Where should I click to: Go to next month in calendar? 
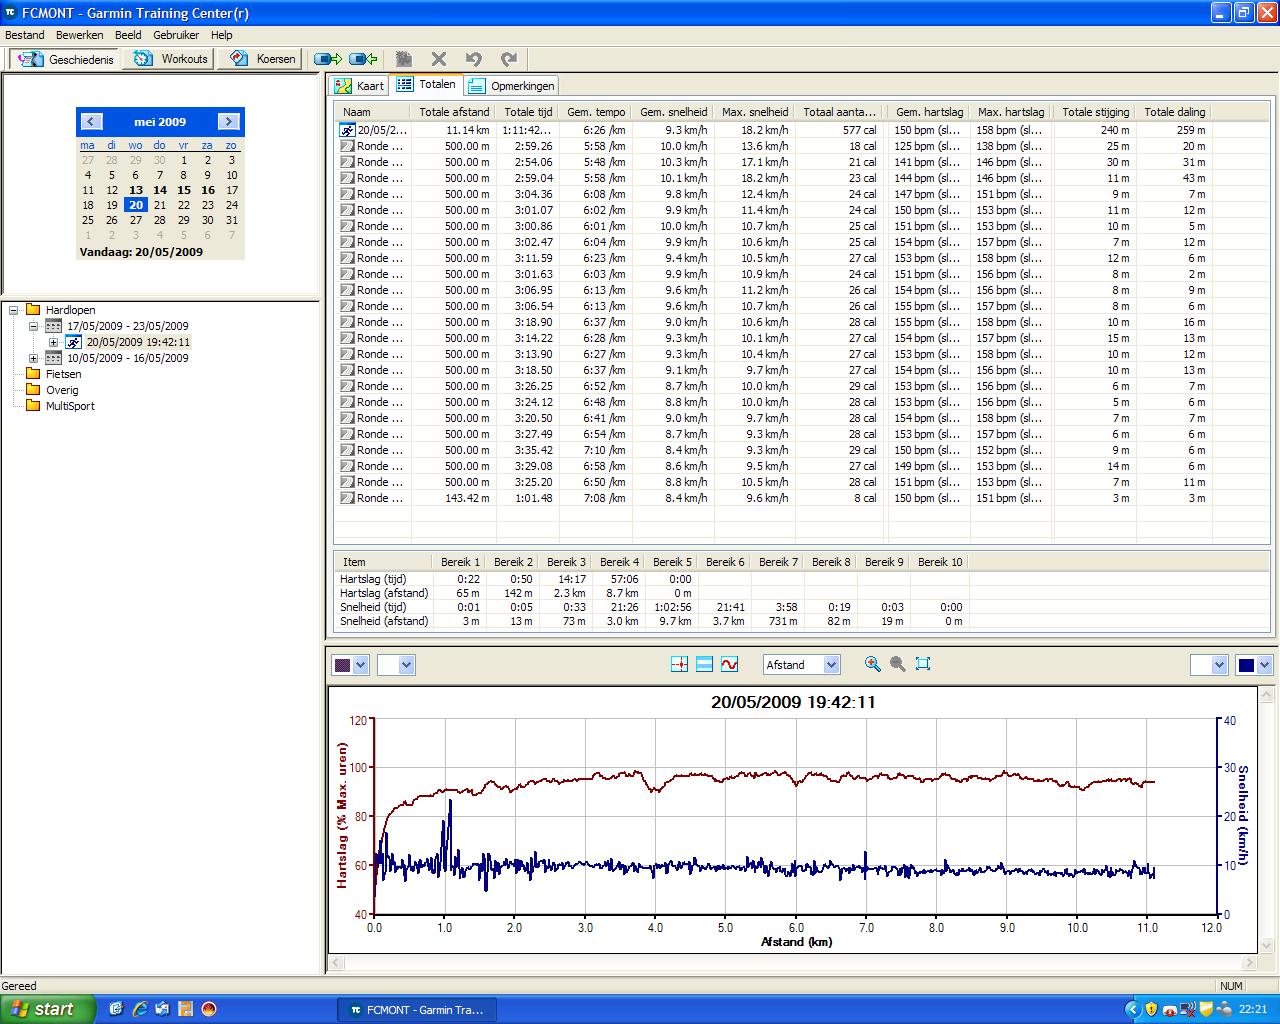click(229, 122)
